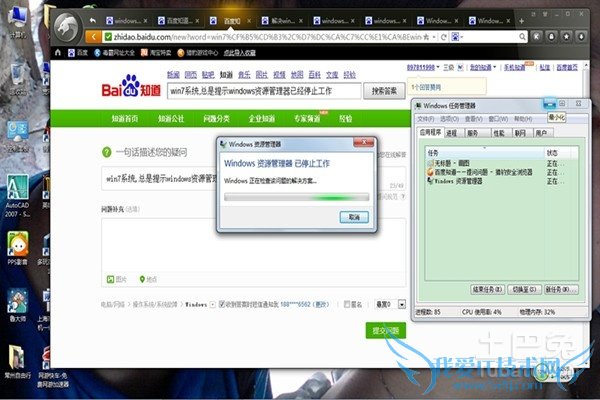Viewport: 600px width, 400px height.
Task: Click the green question mark icon
Action: pyautogui.click(x=106, y=152)
